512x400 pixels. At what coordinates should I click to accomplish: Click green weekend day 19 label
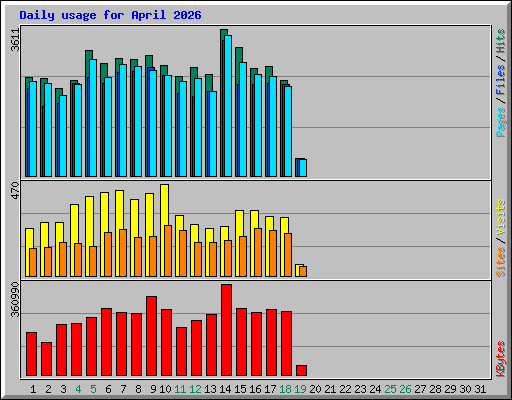tap(301, 389)
